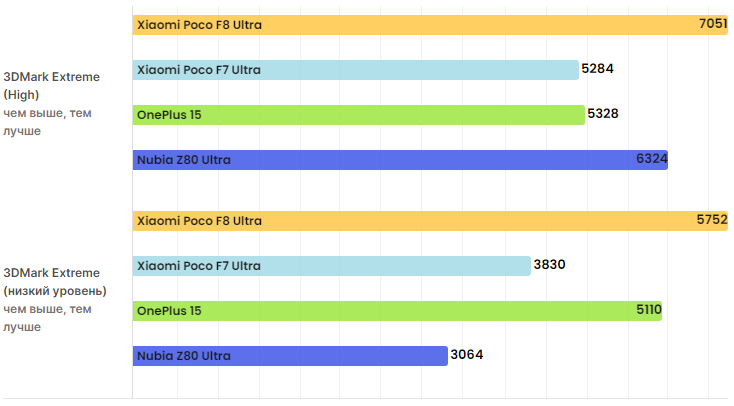Select the 5752 score value
The height and width of the screenshot is (406, 734).
(x=712, y=221)
